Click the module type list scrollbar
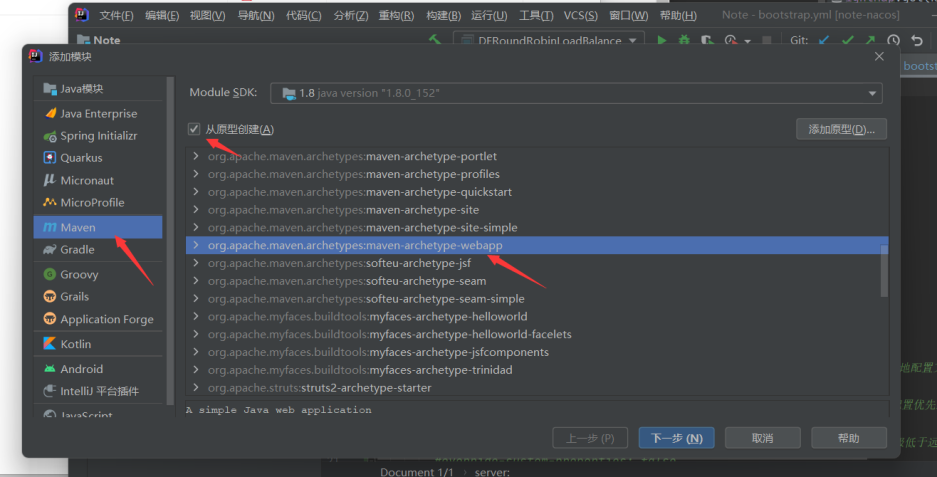 (x=170, y=239)
